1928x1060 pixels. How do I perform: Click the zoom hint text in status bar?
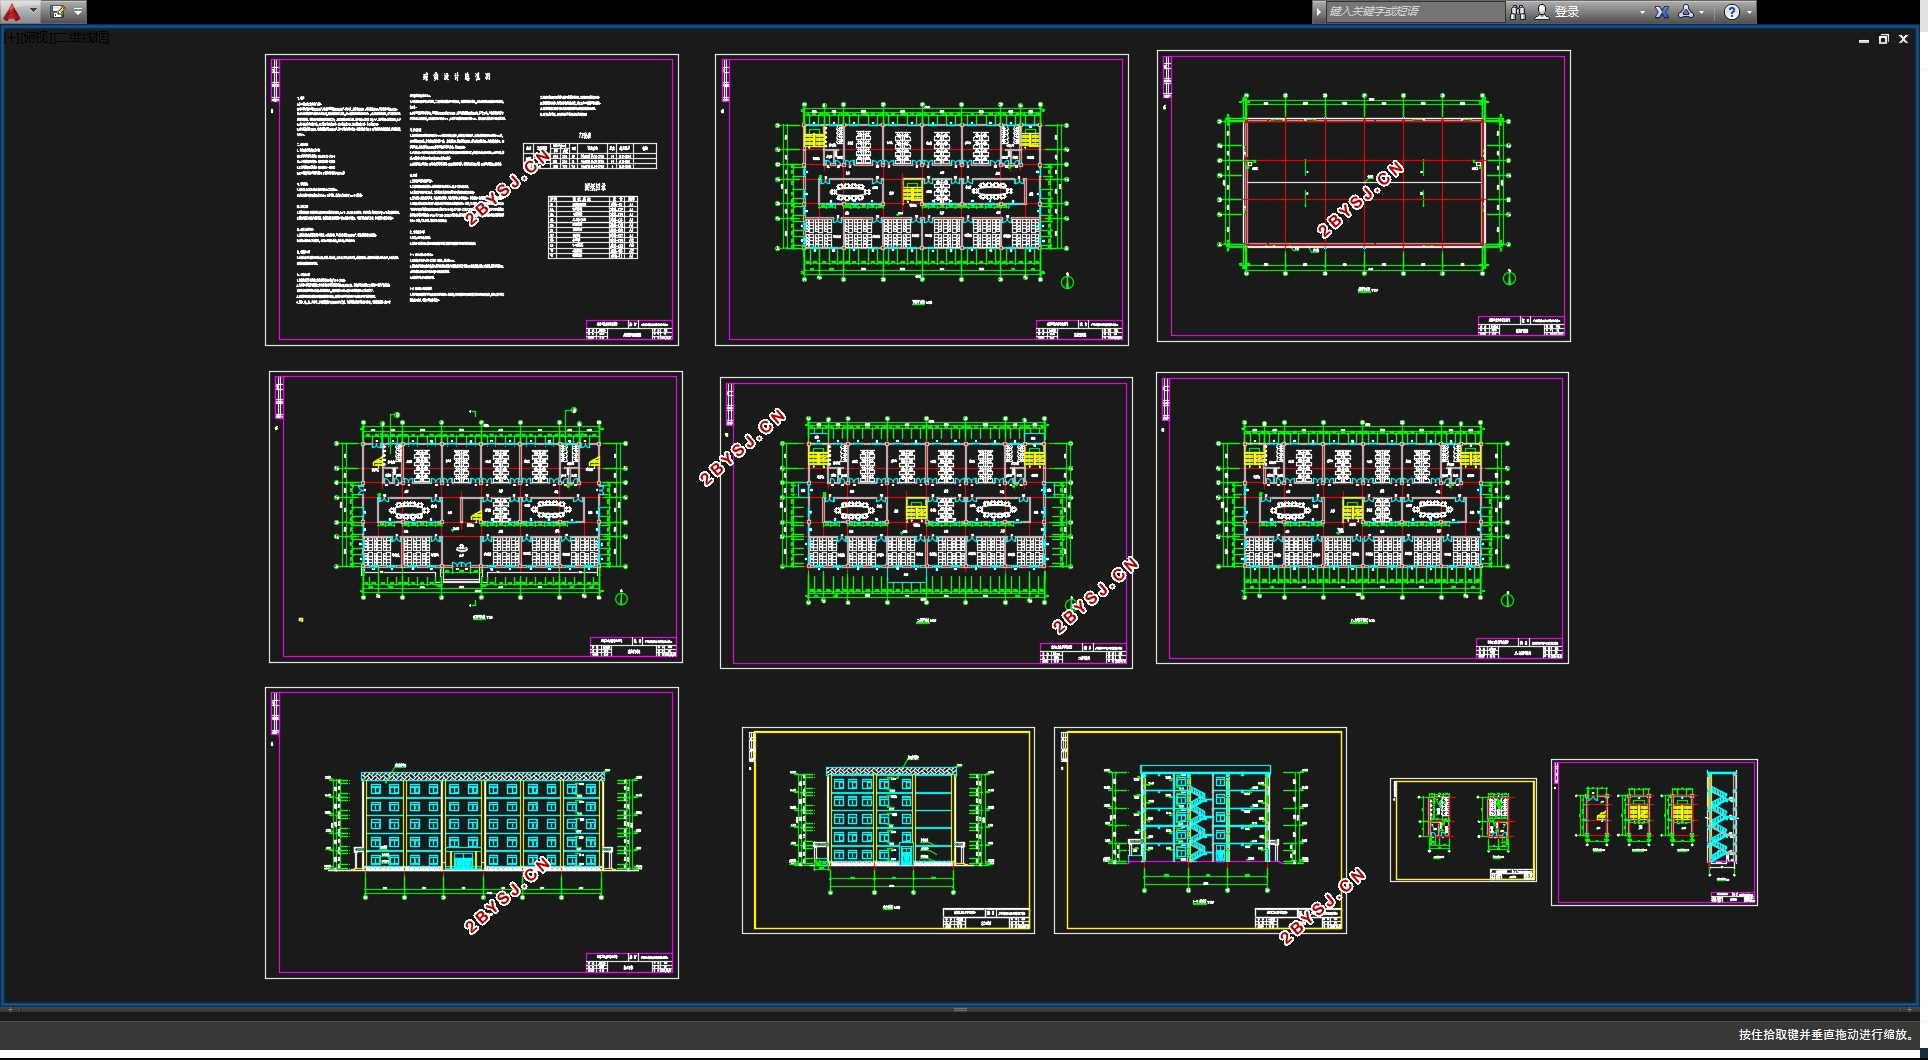point(1826,1035)
